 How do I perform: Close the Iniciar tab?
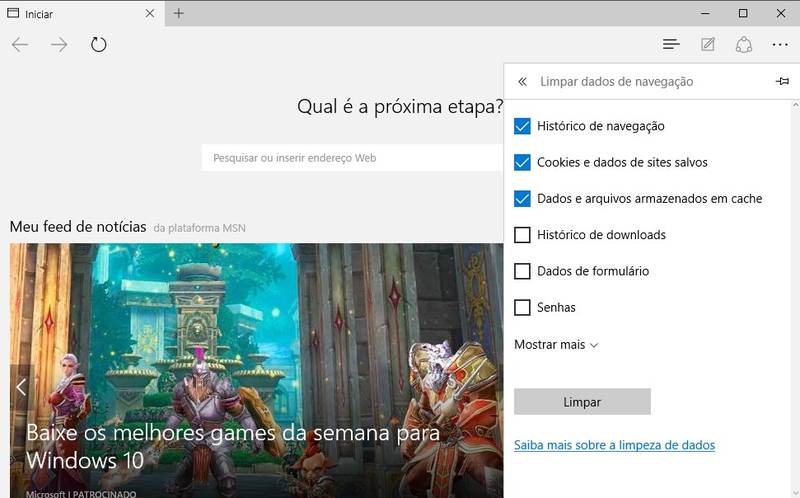click(x=149, y=14)
